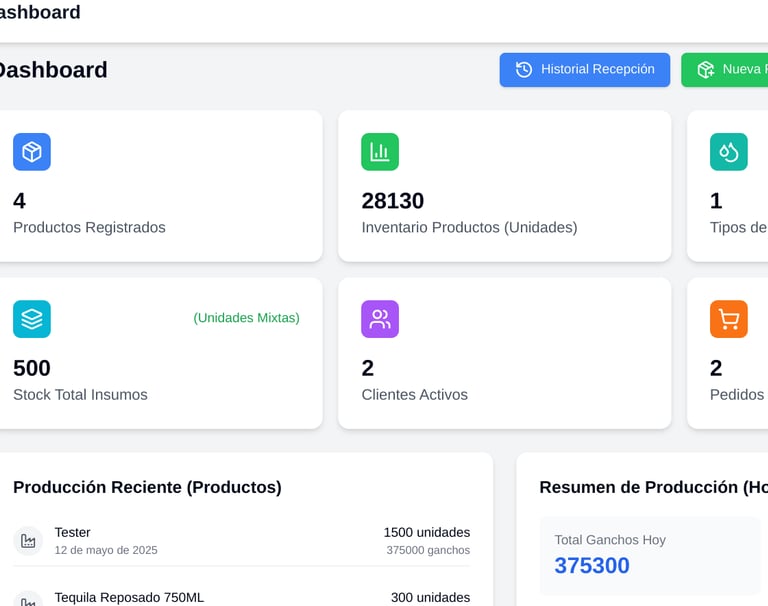Click the Pedidos label

click(x=737, y=394)
